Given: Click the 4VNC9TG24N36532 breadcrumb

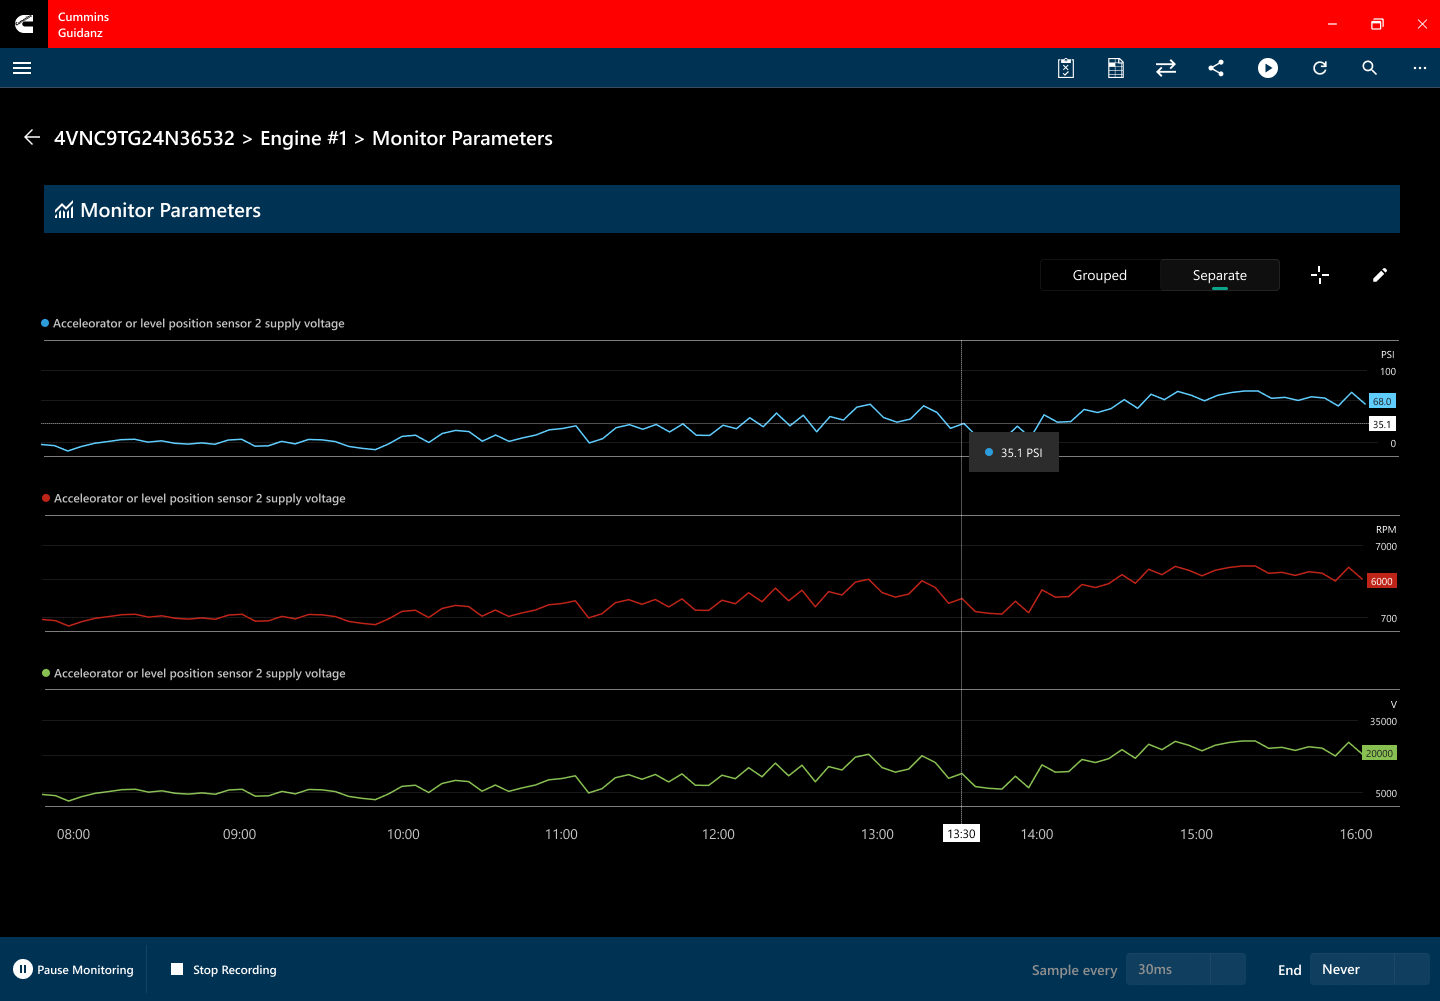Looking at the screenshot, I should 144,138.
